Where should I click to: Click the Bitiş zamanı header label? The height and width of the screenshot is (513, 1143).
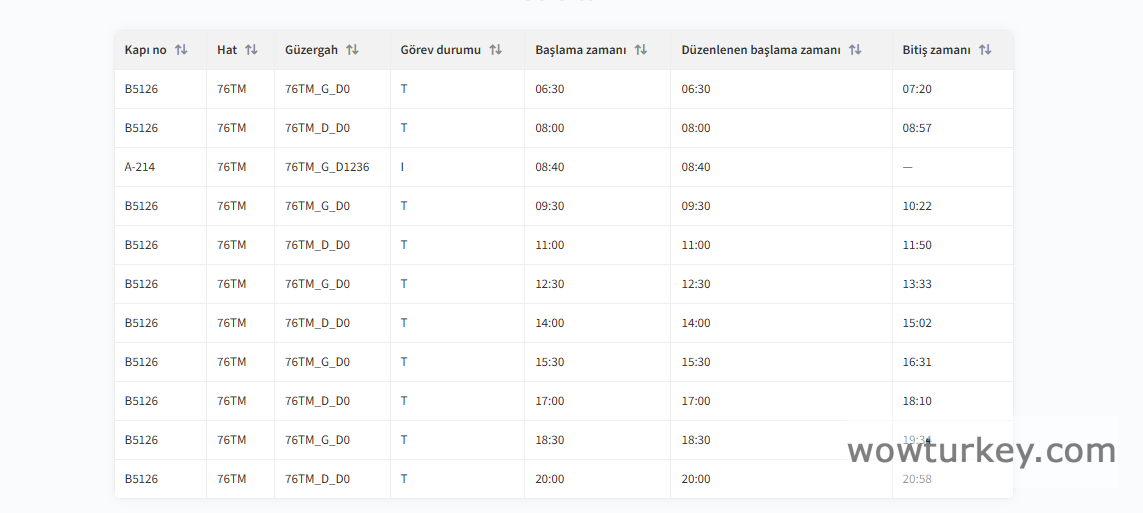coord(936,50)
